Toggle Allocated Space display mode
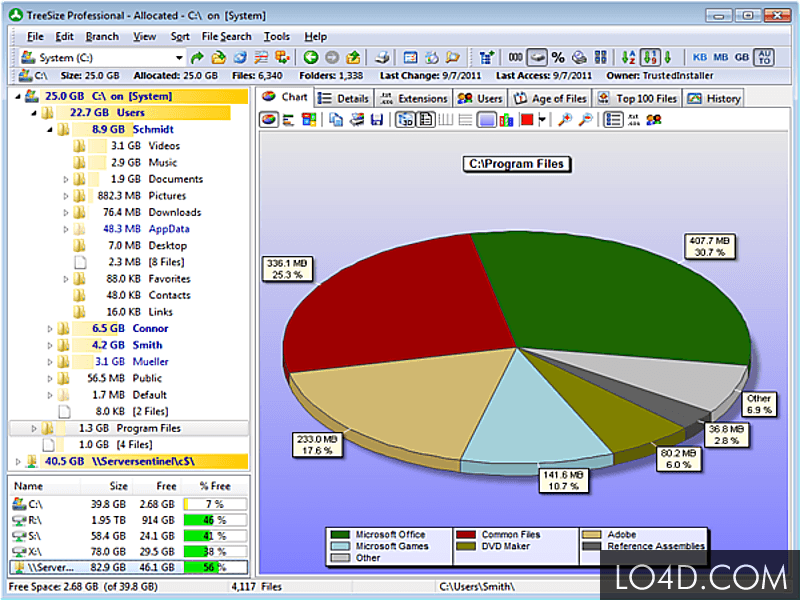The height and width of the screenshot is (600, 800). 537,58
